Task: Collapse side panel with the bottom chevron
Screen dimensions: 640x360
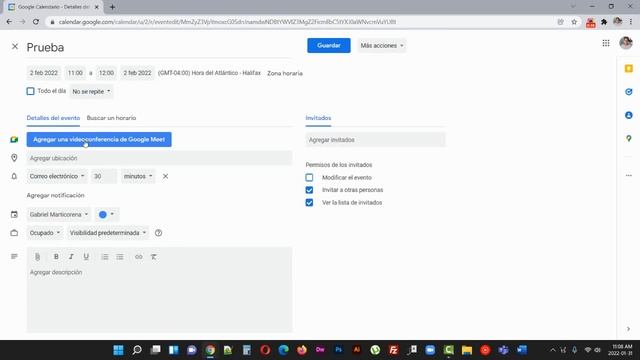Action: click(x=628, y=329)
